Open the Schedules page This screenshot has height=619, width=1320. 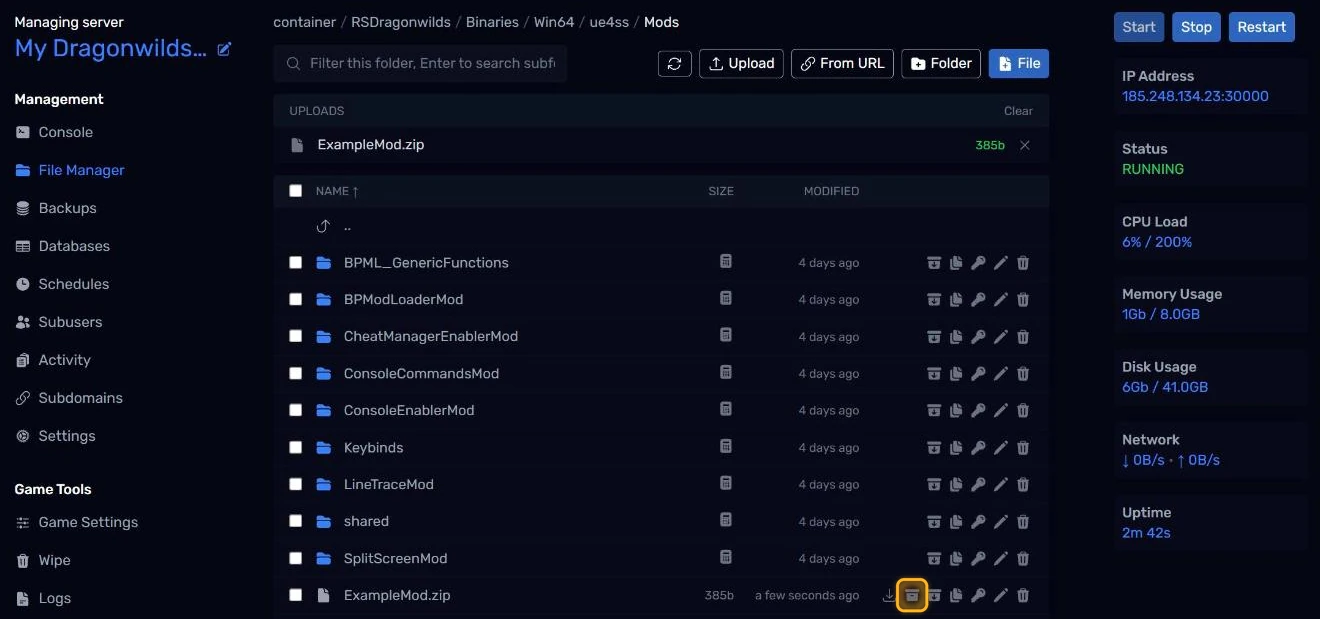click(x=73, y=284)
